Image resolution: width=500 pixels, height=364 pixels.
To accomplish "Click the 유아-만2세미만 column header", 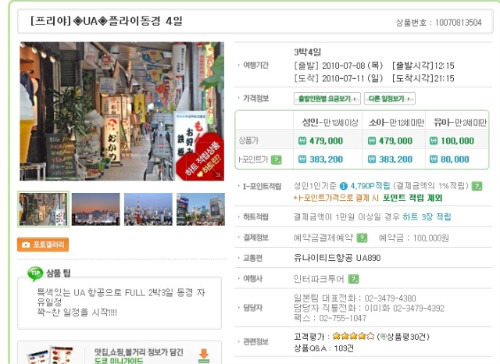I will [x=460, y=123].
